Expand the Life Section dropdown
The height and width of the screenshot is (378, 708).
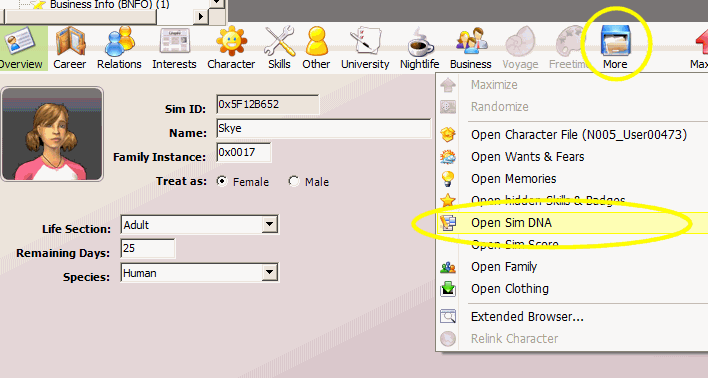coord(270,224)
